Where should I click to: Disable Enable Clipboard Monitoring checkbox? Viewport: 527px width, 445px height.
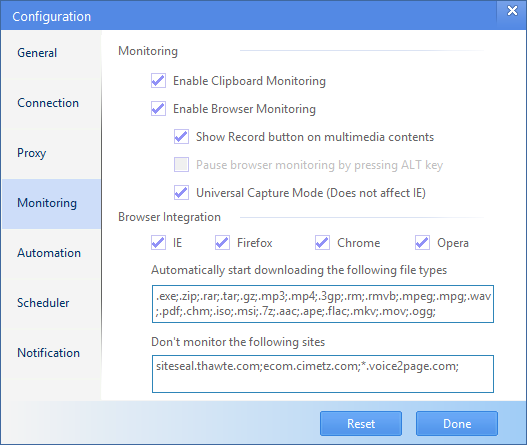158,81
